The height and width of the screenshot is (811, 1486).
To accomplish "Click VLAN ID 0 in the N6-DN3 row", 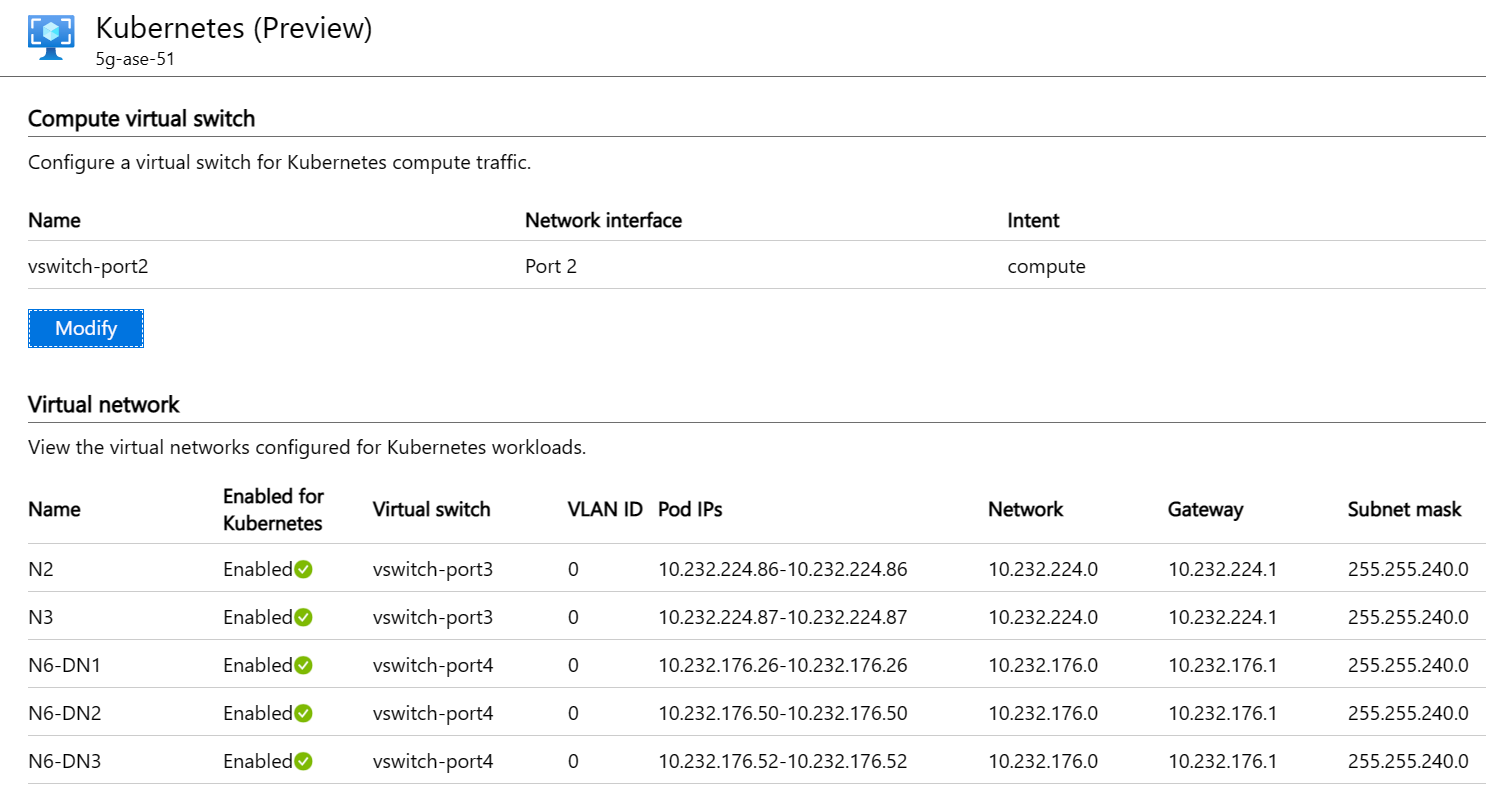I will (x=573, y=762).
